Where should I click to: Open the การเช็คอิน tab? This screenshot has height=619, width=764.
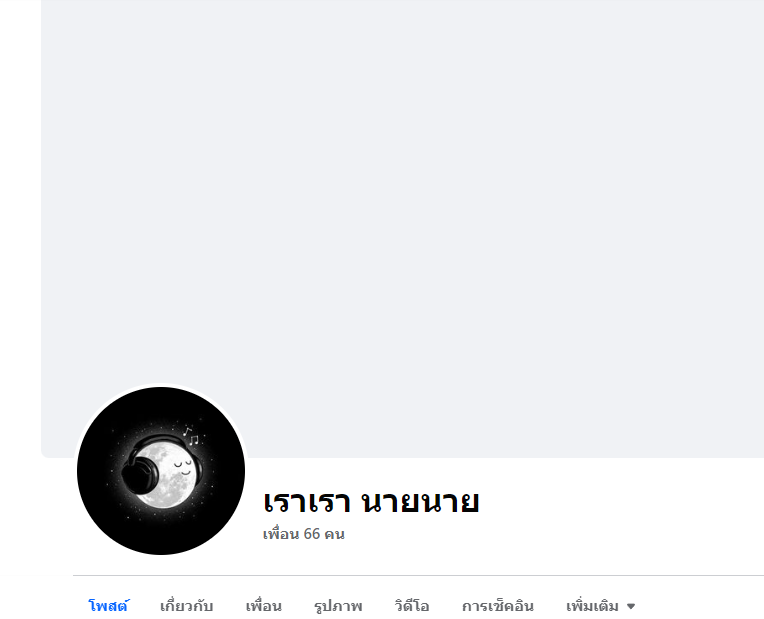(497, 606)
